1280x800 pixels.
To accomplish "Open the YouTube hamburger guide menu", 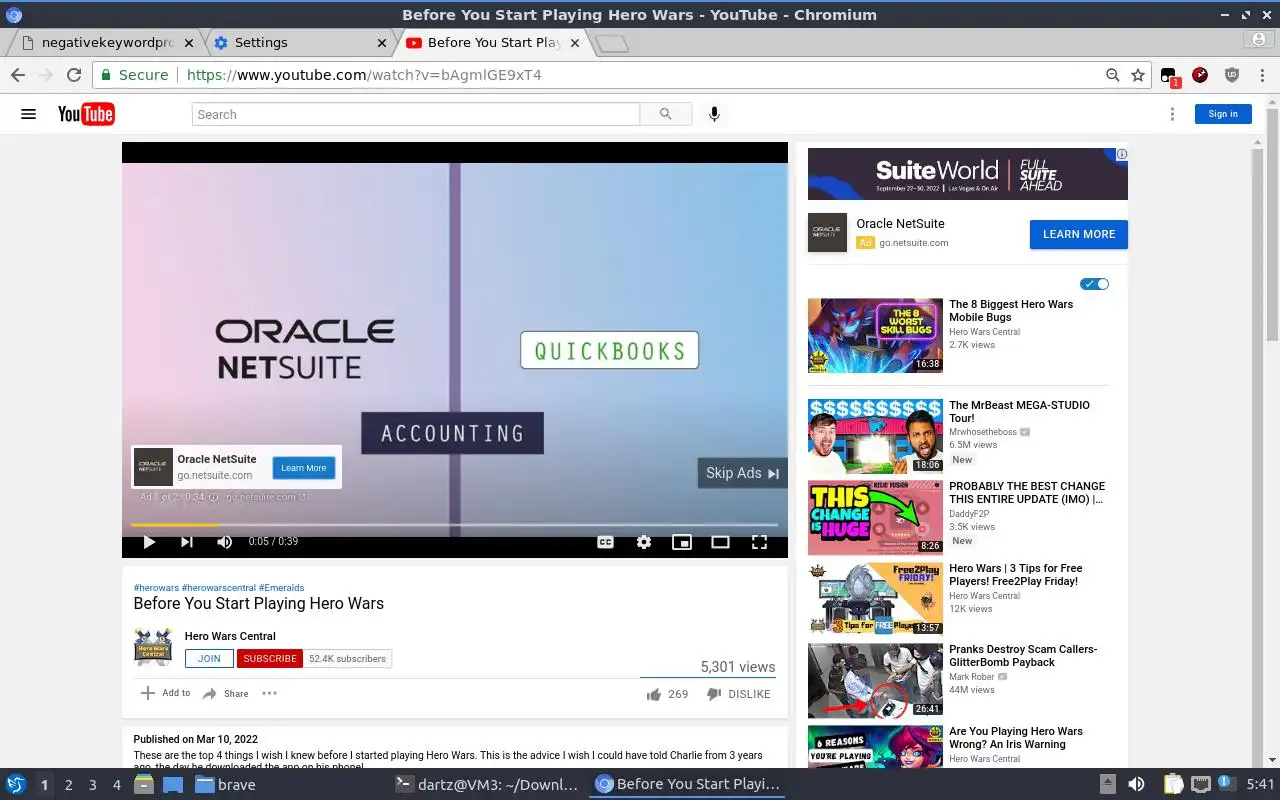I will coord(28,114).
